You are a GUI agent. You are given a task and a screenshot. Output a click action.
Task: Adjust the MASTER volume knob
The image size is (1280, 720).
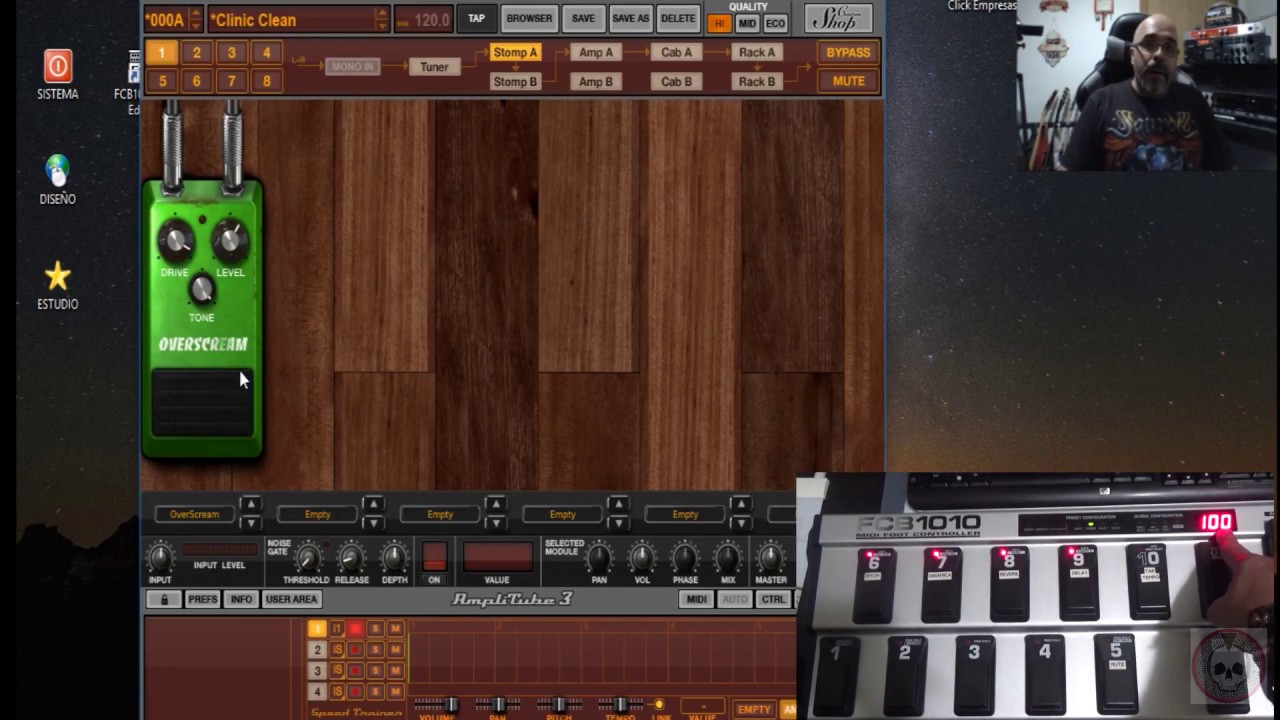[770, 558]
